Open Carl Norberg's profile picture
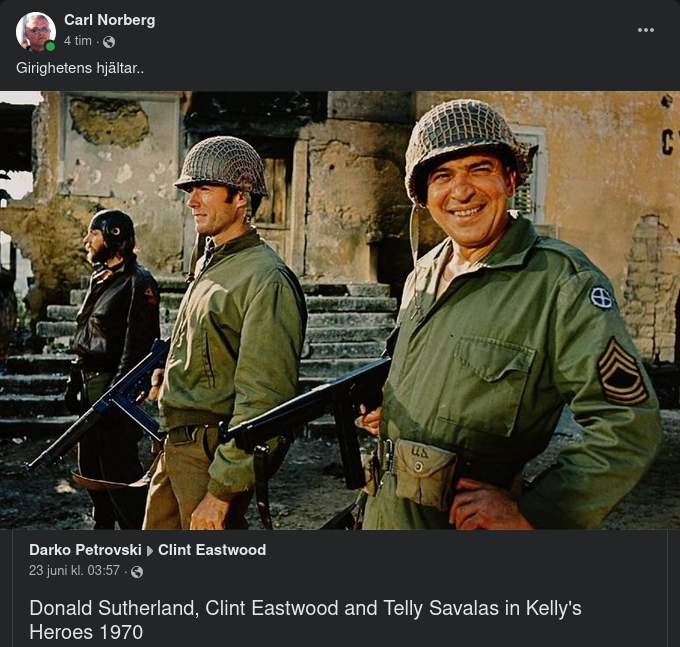 pyautogui.click(x=35, y=31)
